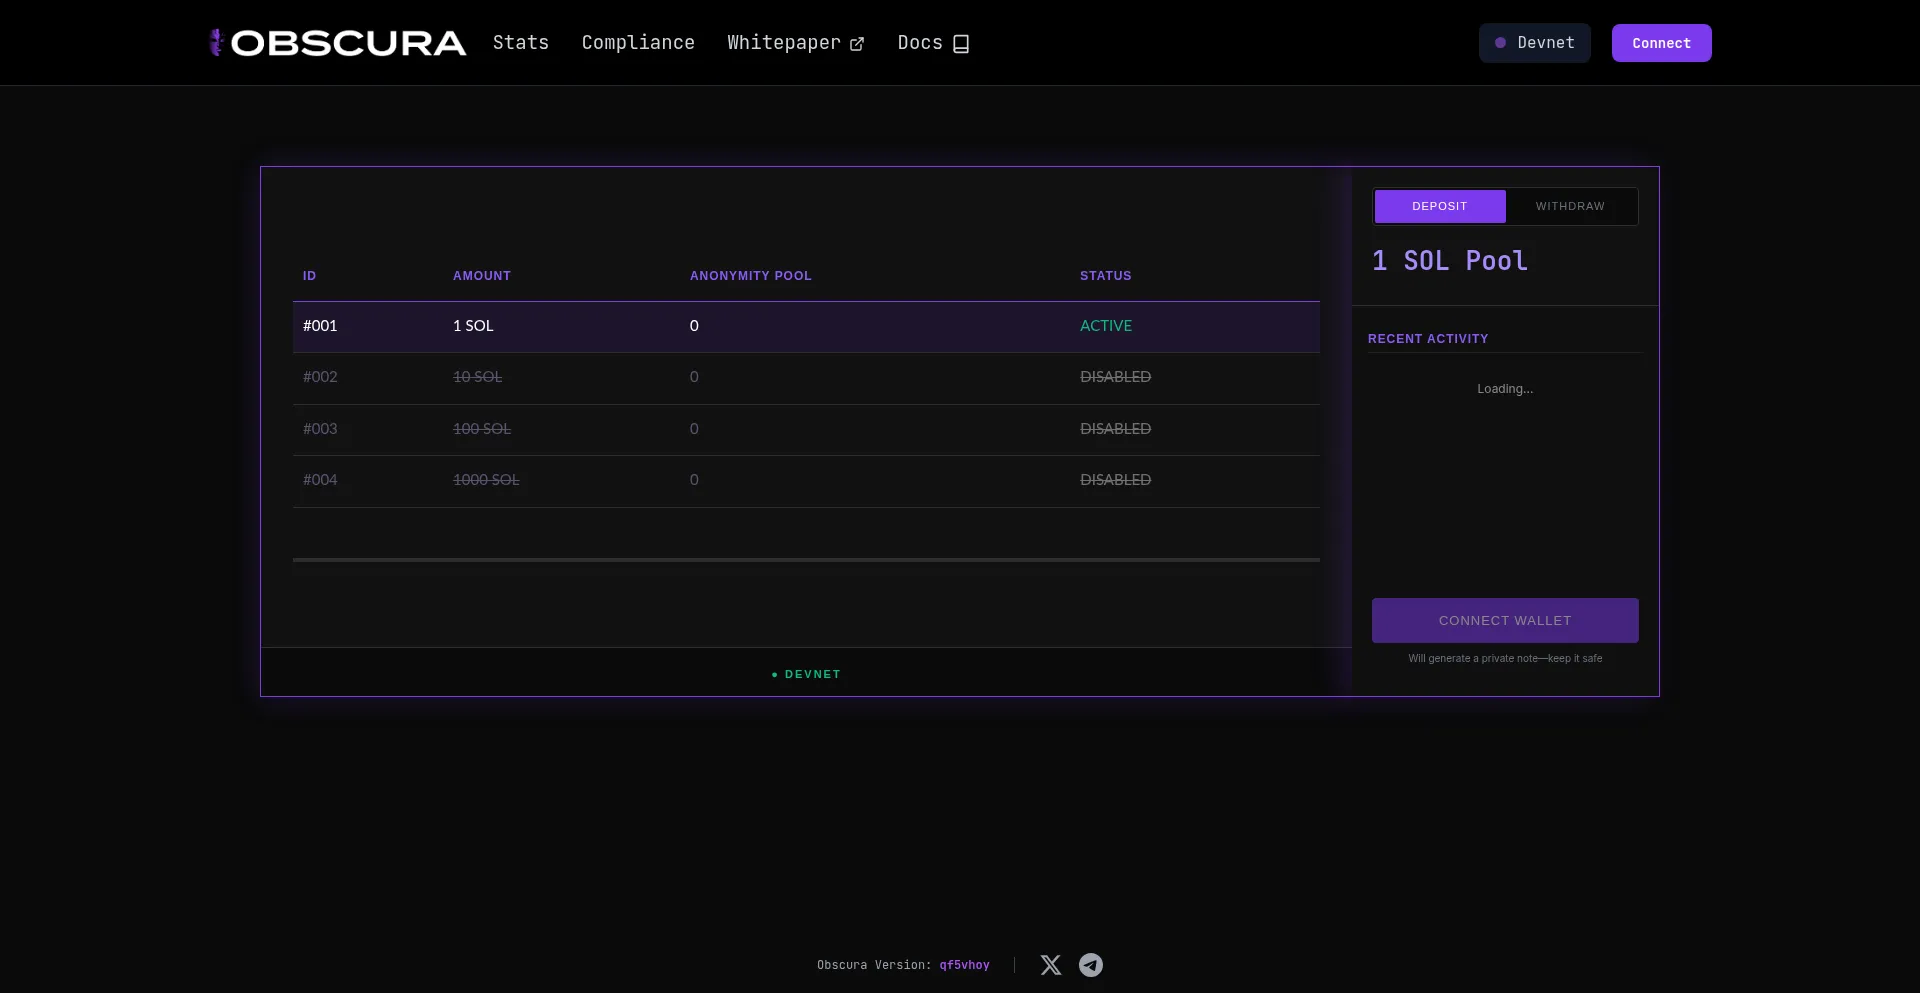This screenshot has height=993, width=1920.
Task: Click the Recent Activity heading
Action: coord(1428,339)
